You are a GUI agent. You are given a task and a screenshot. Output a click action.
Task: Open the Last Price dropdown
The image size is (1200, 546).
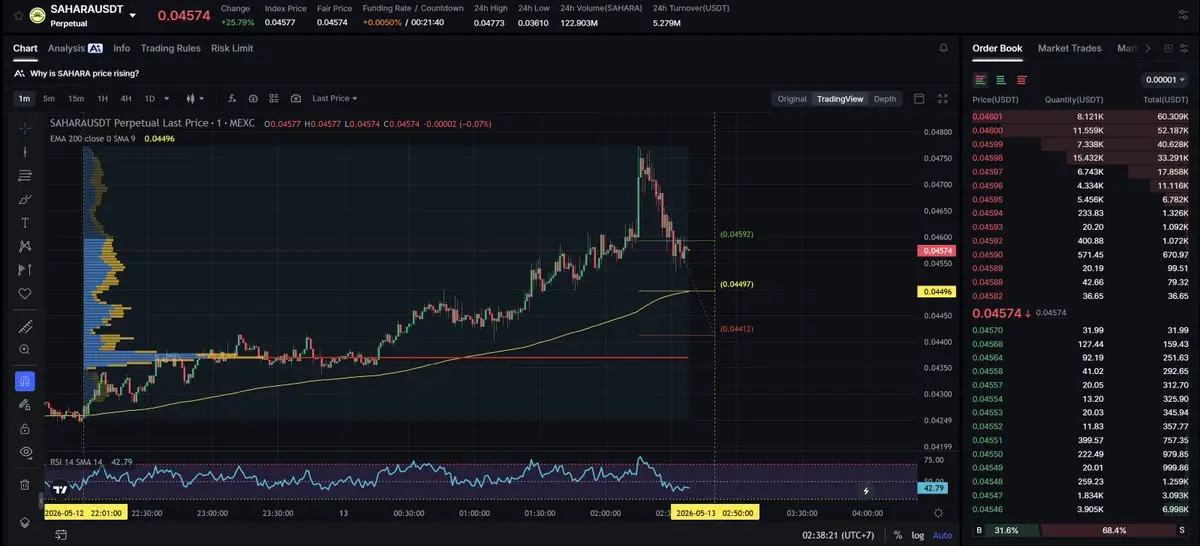pos(335,98)
